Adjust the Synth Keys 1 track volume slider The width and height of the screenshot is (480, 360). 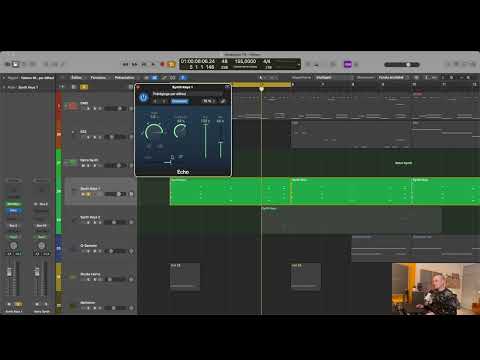point(115,194)
